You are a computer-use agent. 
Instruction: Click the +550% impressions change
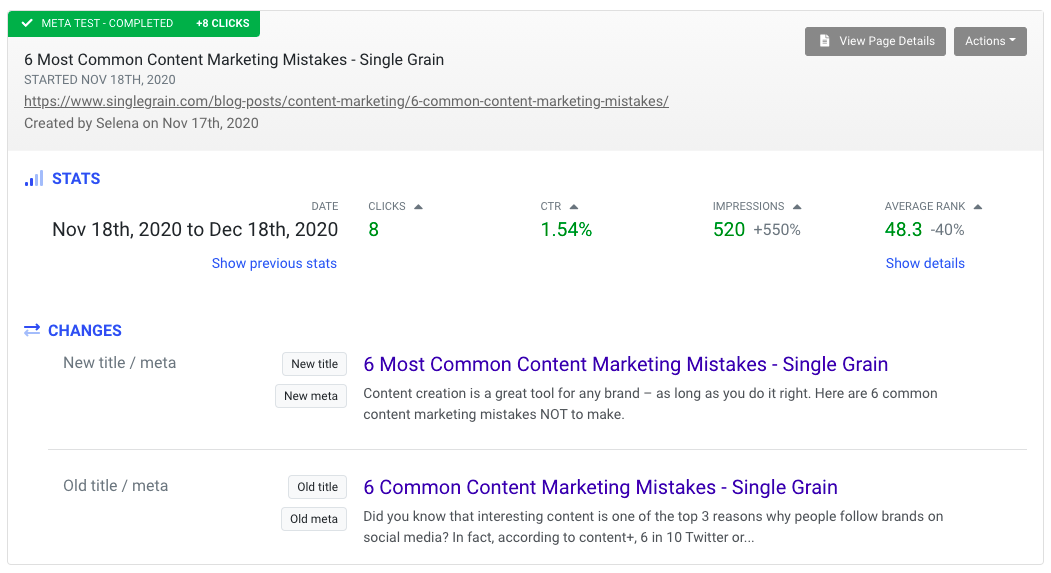coord(777,230)
